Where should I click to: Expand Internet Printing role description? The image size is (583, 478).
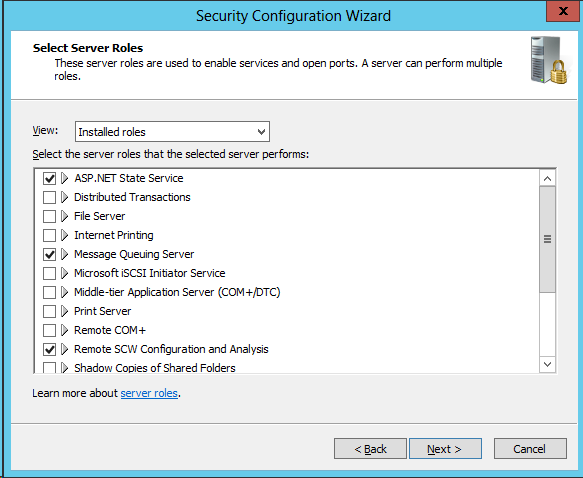(x=65, y=235)
